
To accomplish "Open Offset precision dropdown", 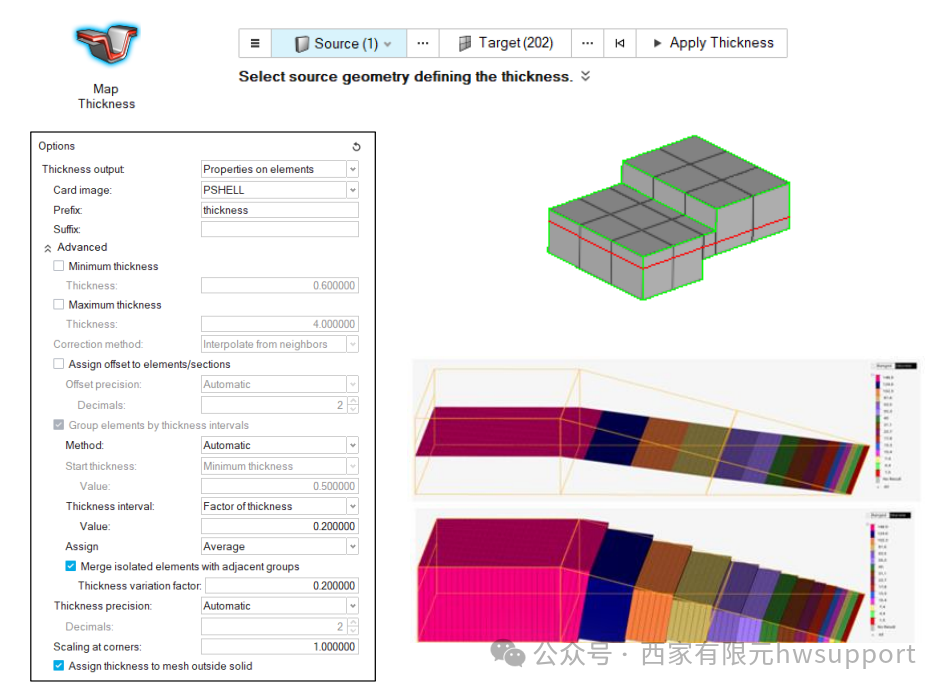I will coord(280,384).
